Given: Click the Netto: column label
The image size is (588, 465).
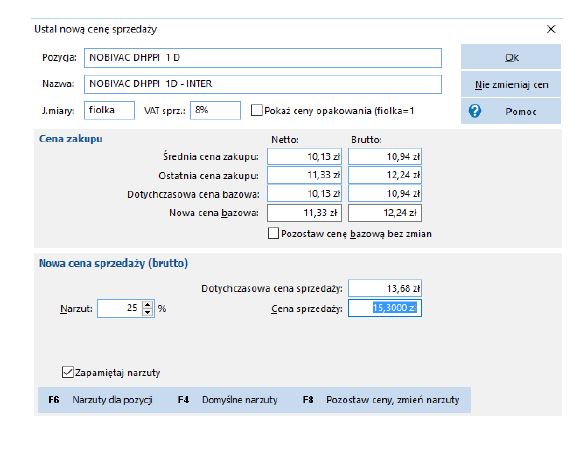Looking at the screenshot, I should click(x=285, y=140).
